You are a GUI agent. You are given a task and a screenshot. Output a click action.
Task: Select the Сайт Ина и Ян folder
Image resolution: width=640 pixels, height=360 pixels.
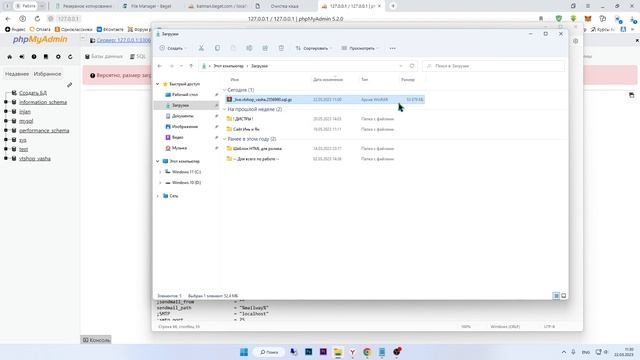click(246, 129)
